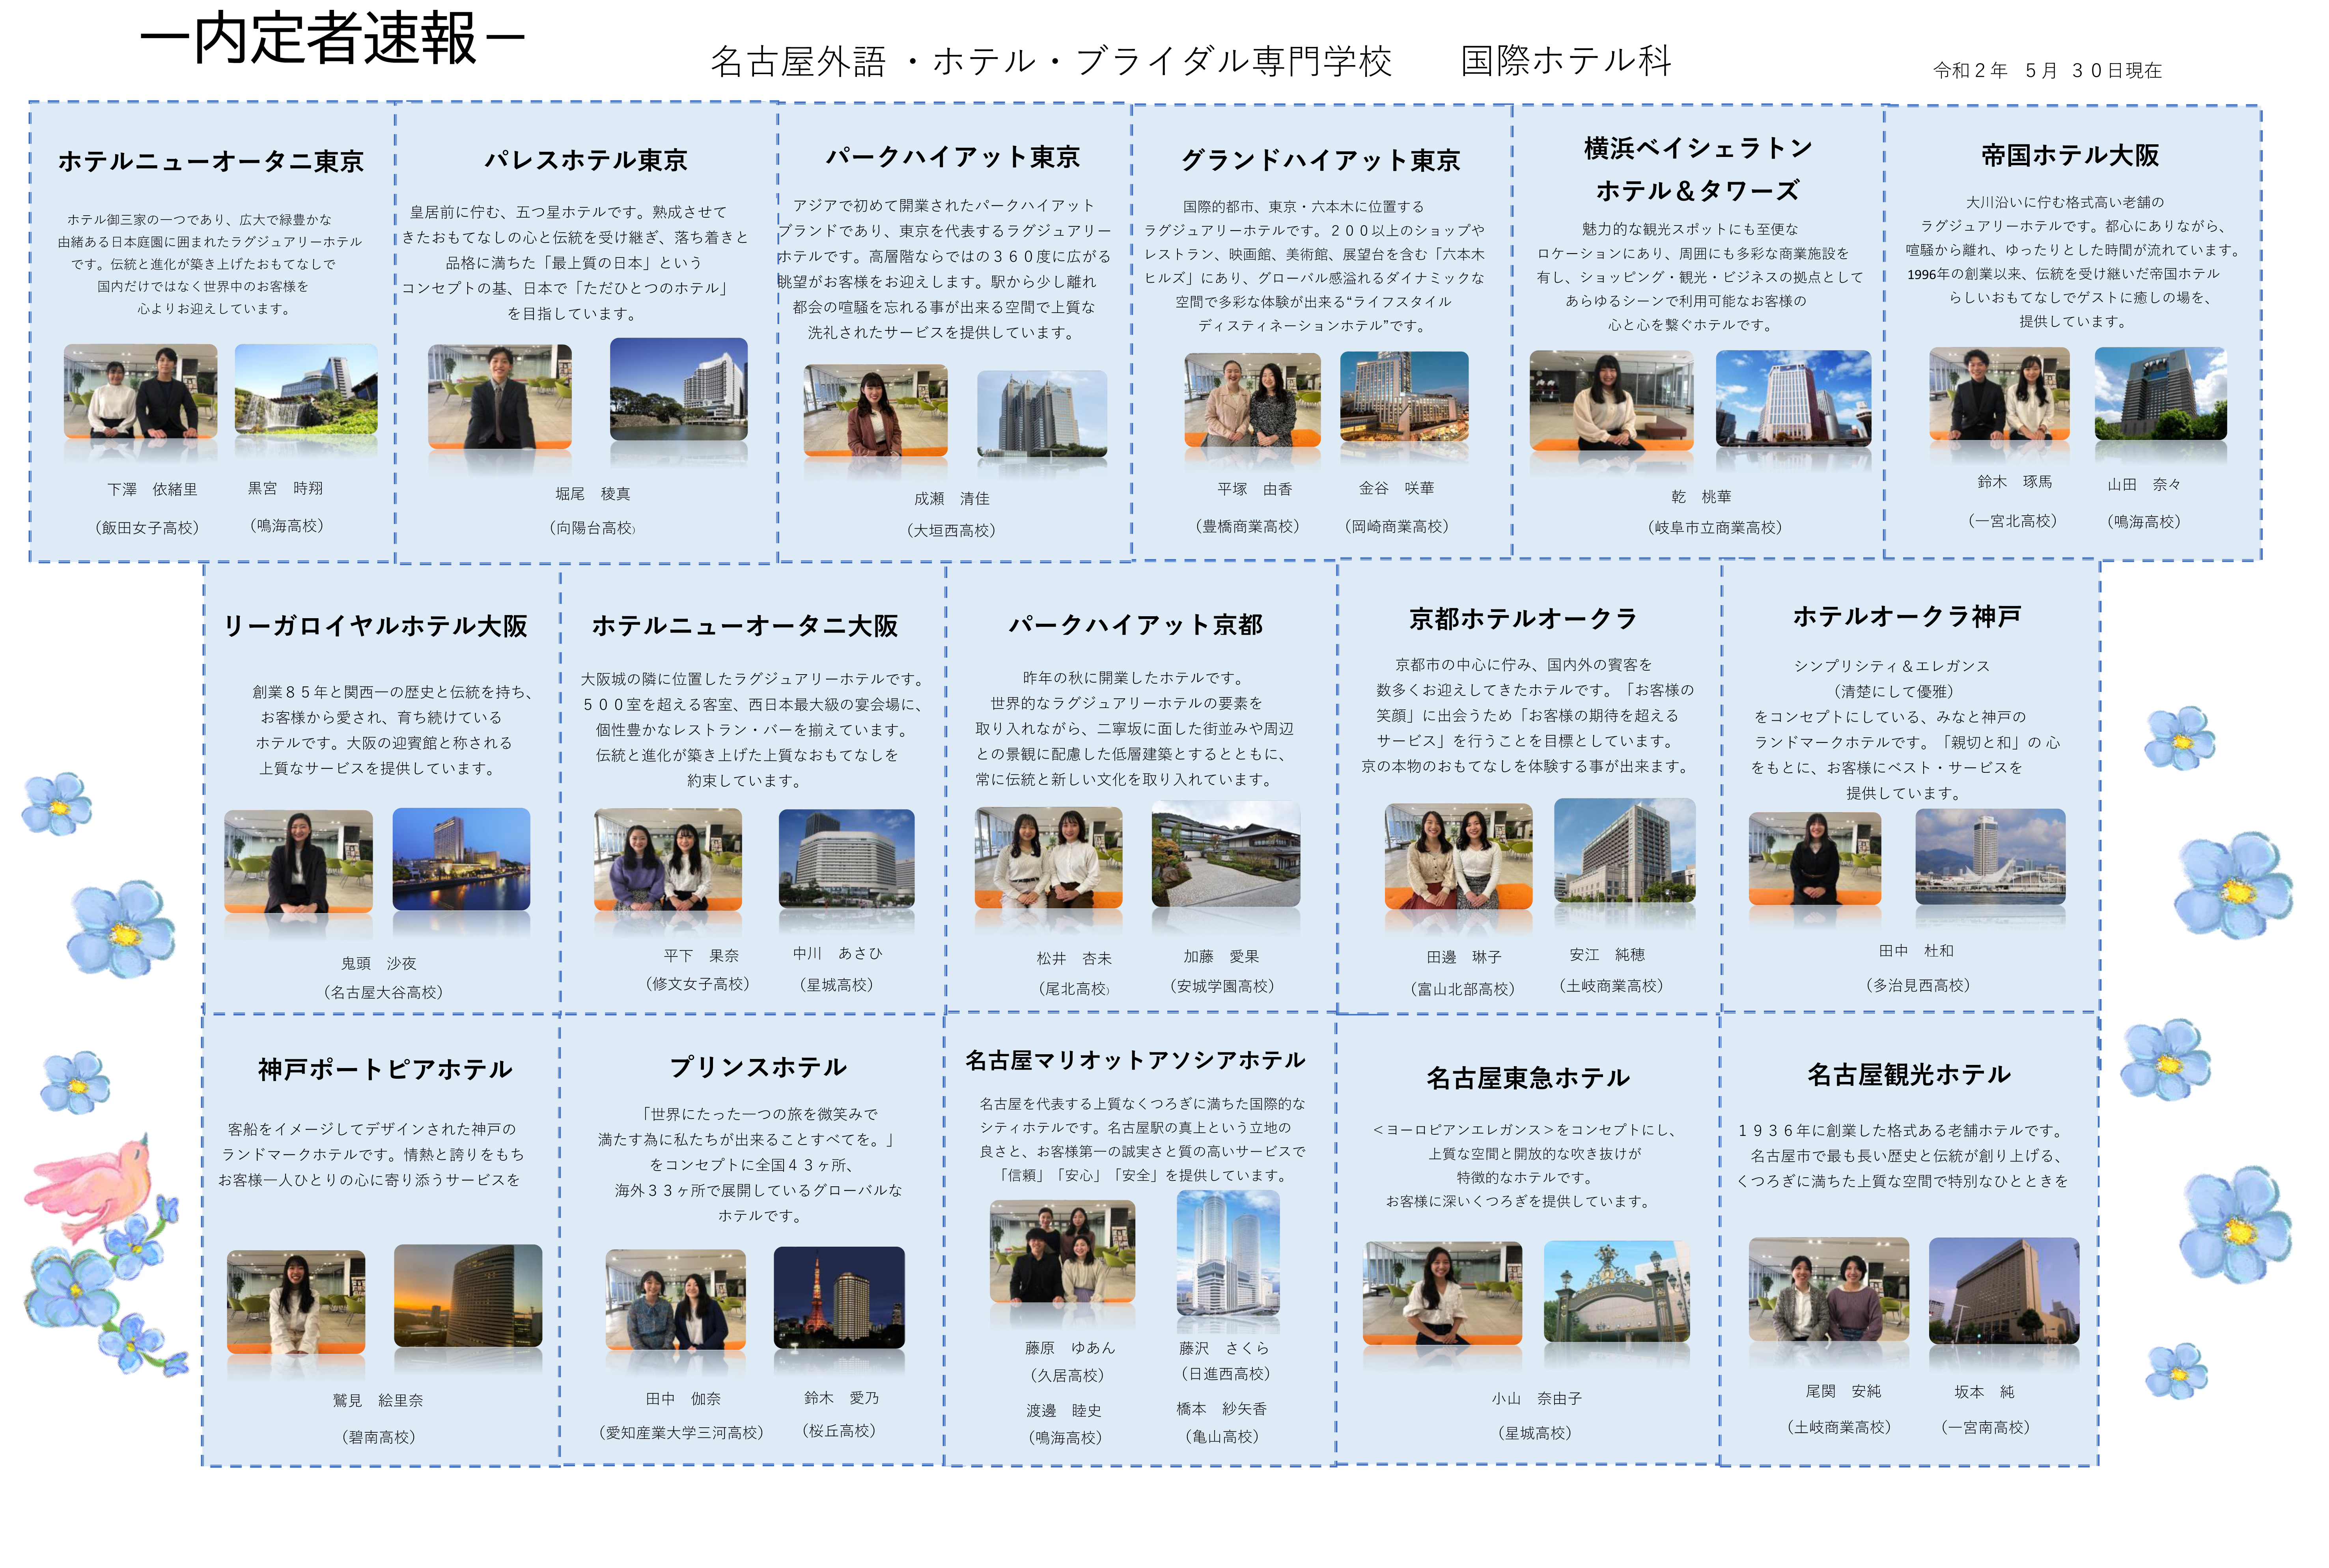
Task: Open the student photo above 鬼頭 沙夜
Action: 298,862
